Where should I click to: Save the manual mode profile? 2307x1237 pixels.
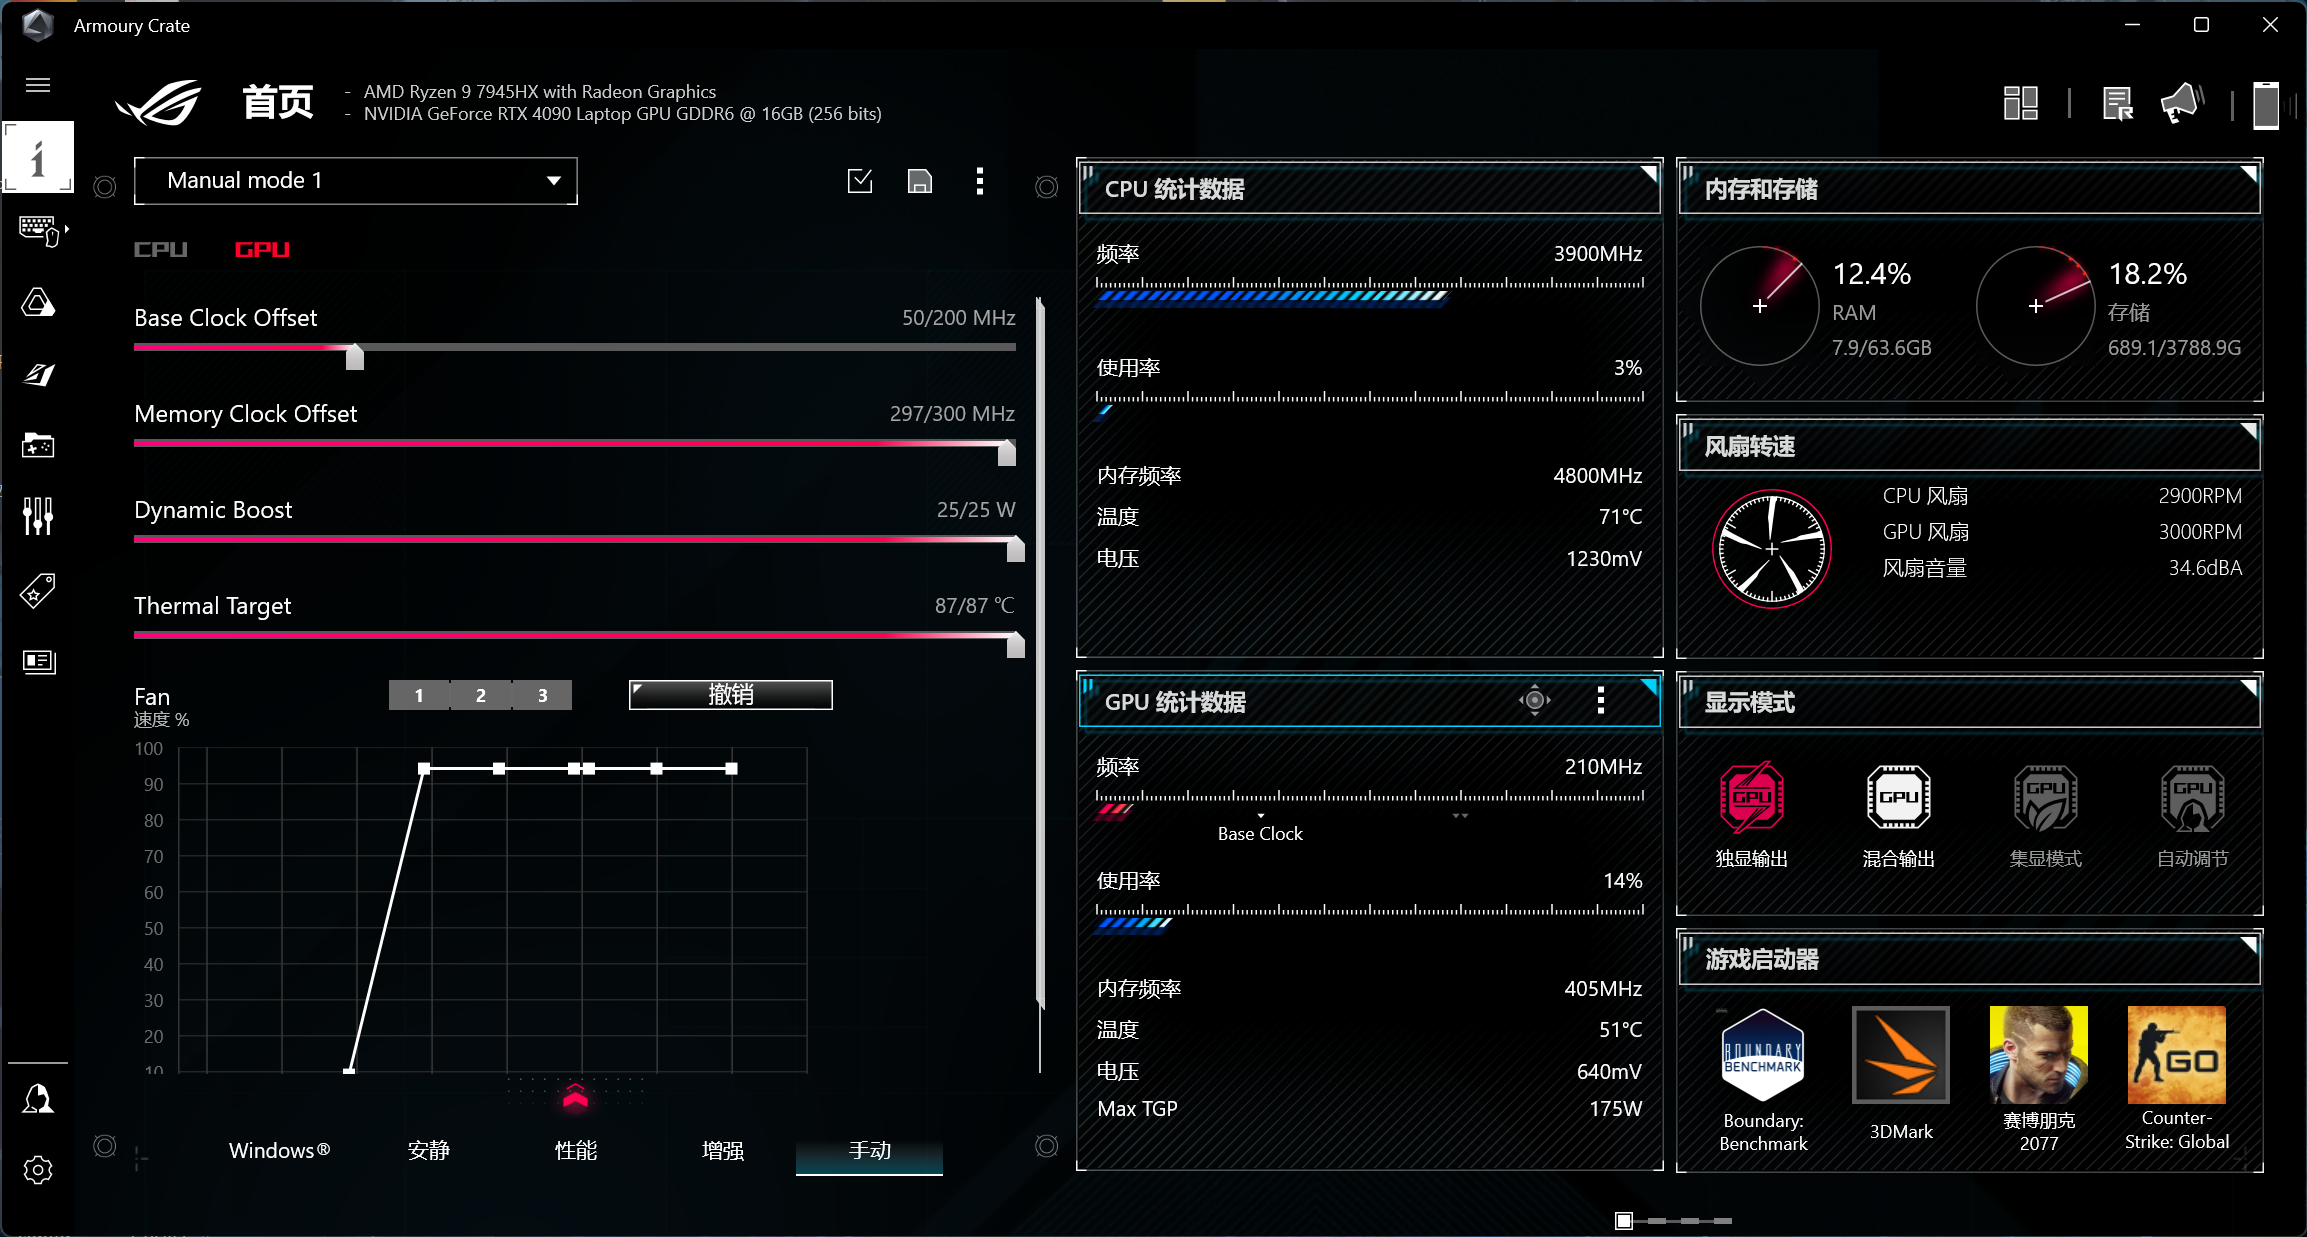tap(920, 181)
